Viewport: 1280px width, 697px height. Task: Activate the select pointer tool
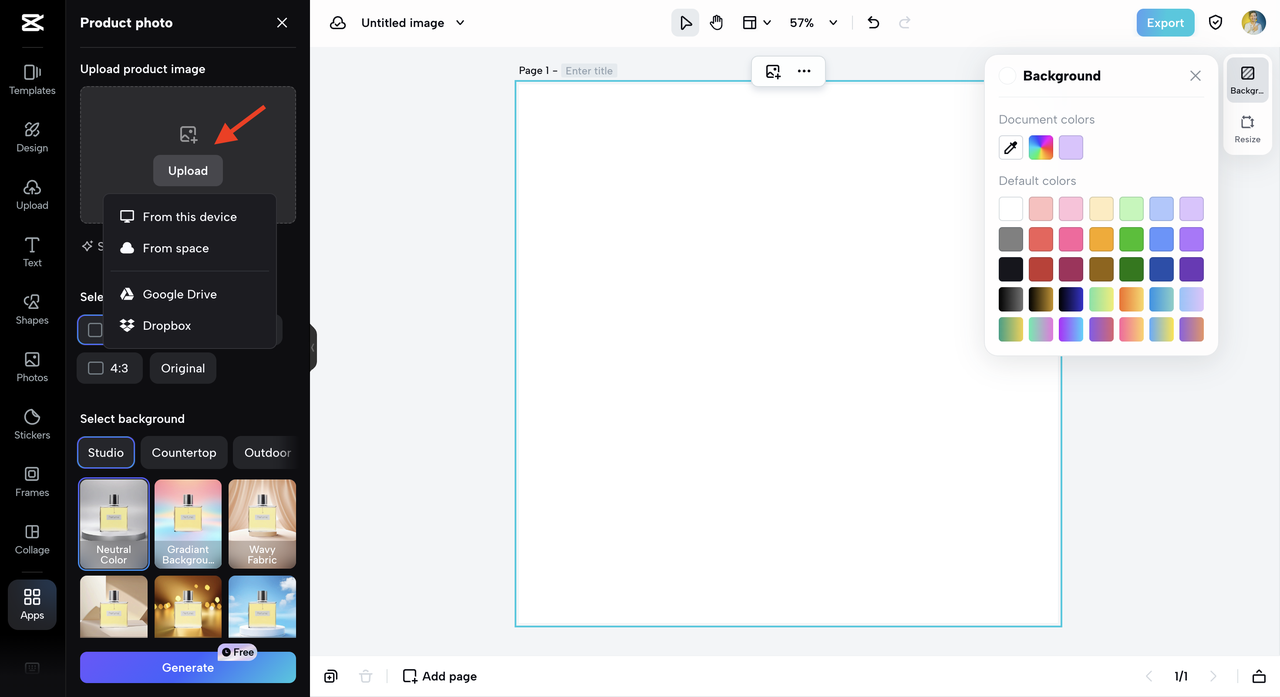[685, 23]
